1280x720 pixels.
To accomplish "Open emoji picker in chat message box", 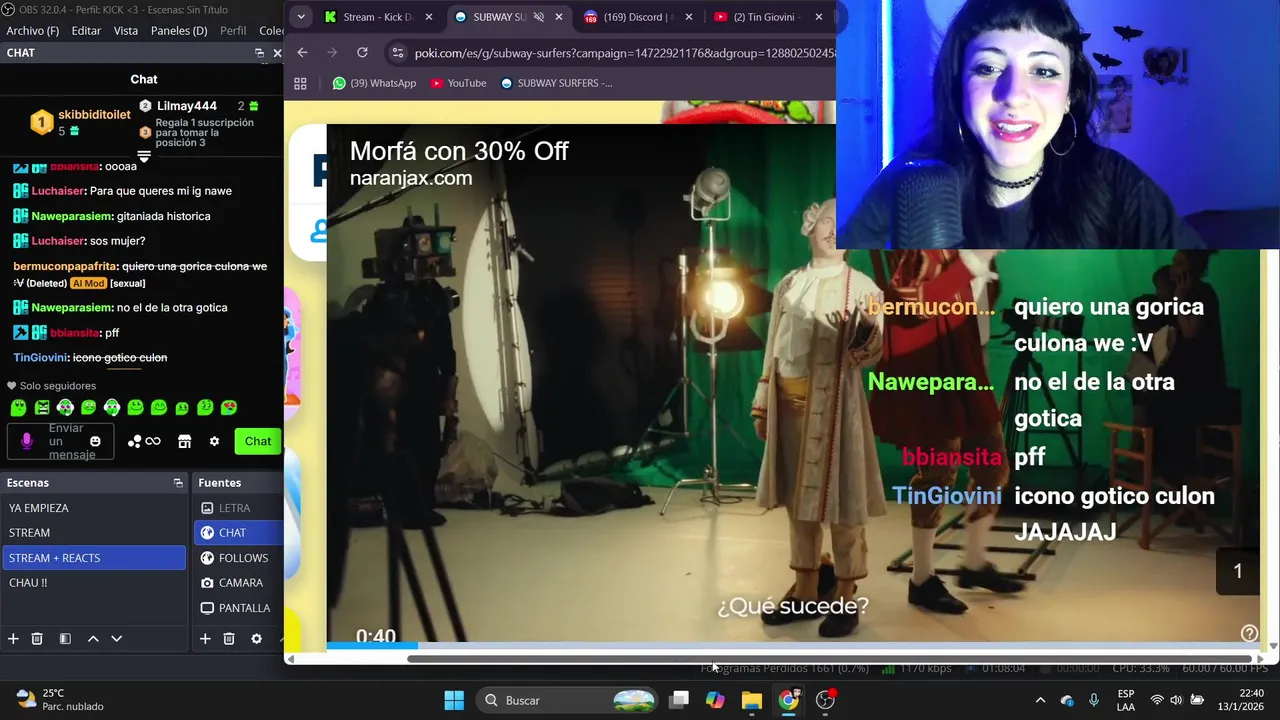I will pyautogui.click(x=95, y=441).
